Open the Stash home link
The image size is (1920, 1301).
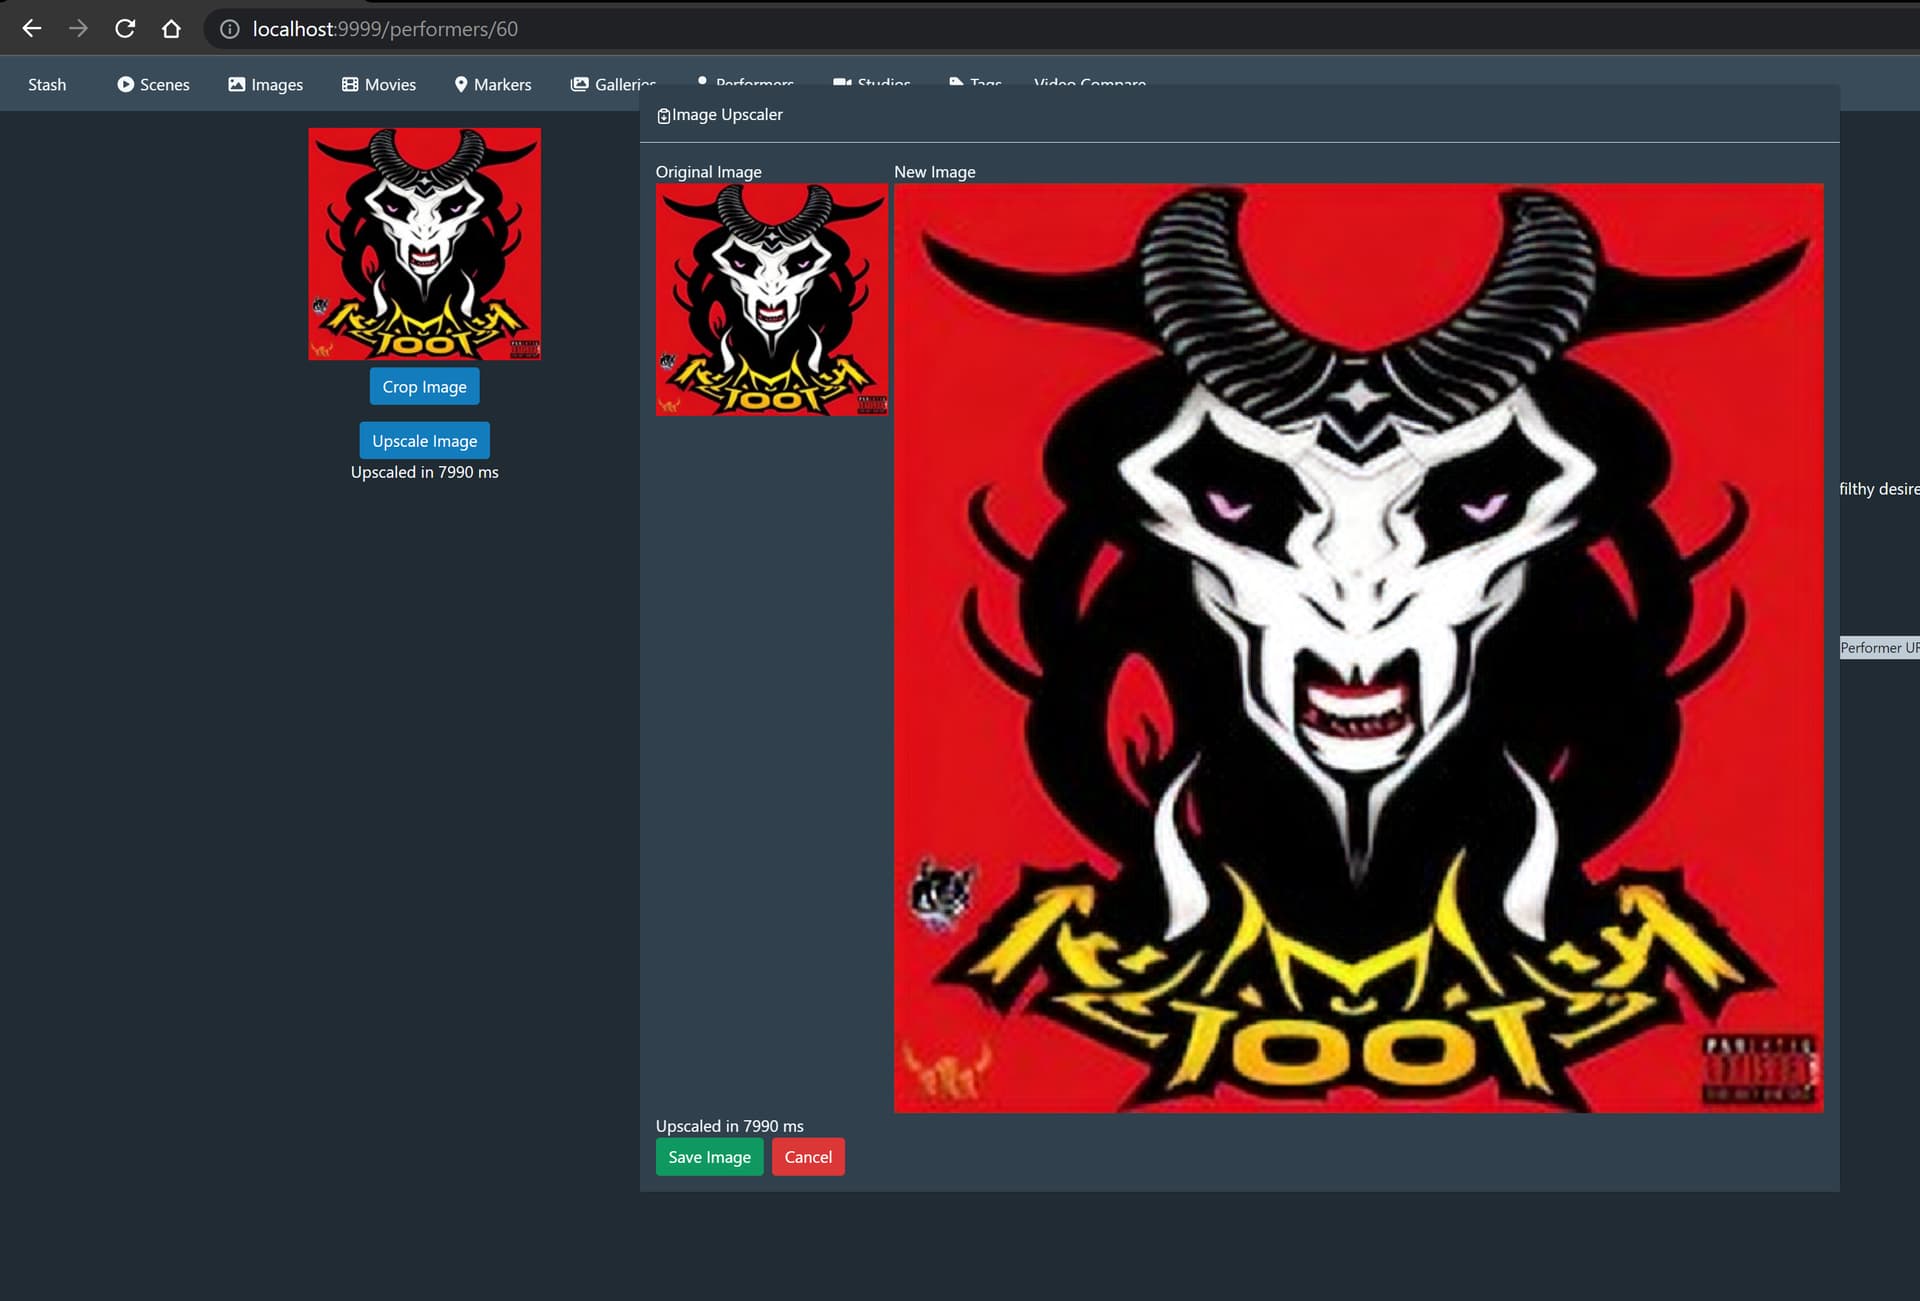47,84
